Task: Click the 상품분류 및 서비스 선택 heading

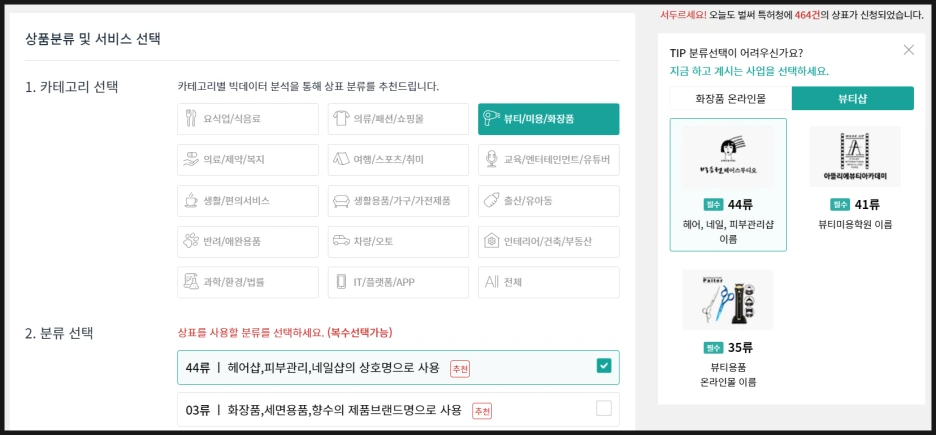Action: click(x=93, y=39)
